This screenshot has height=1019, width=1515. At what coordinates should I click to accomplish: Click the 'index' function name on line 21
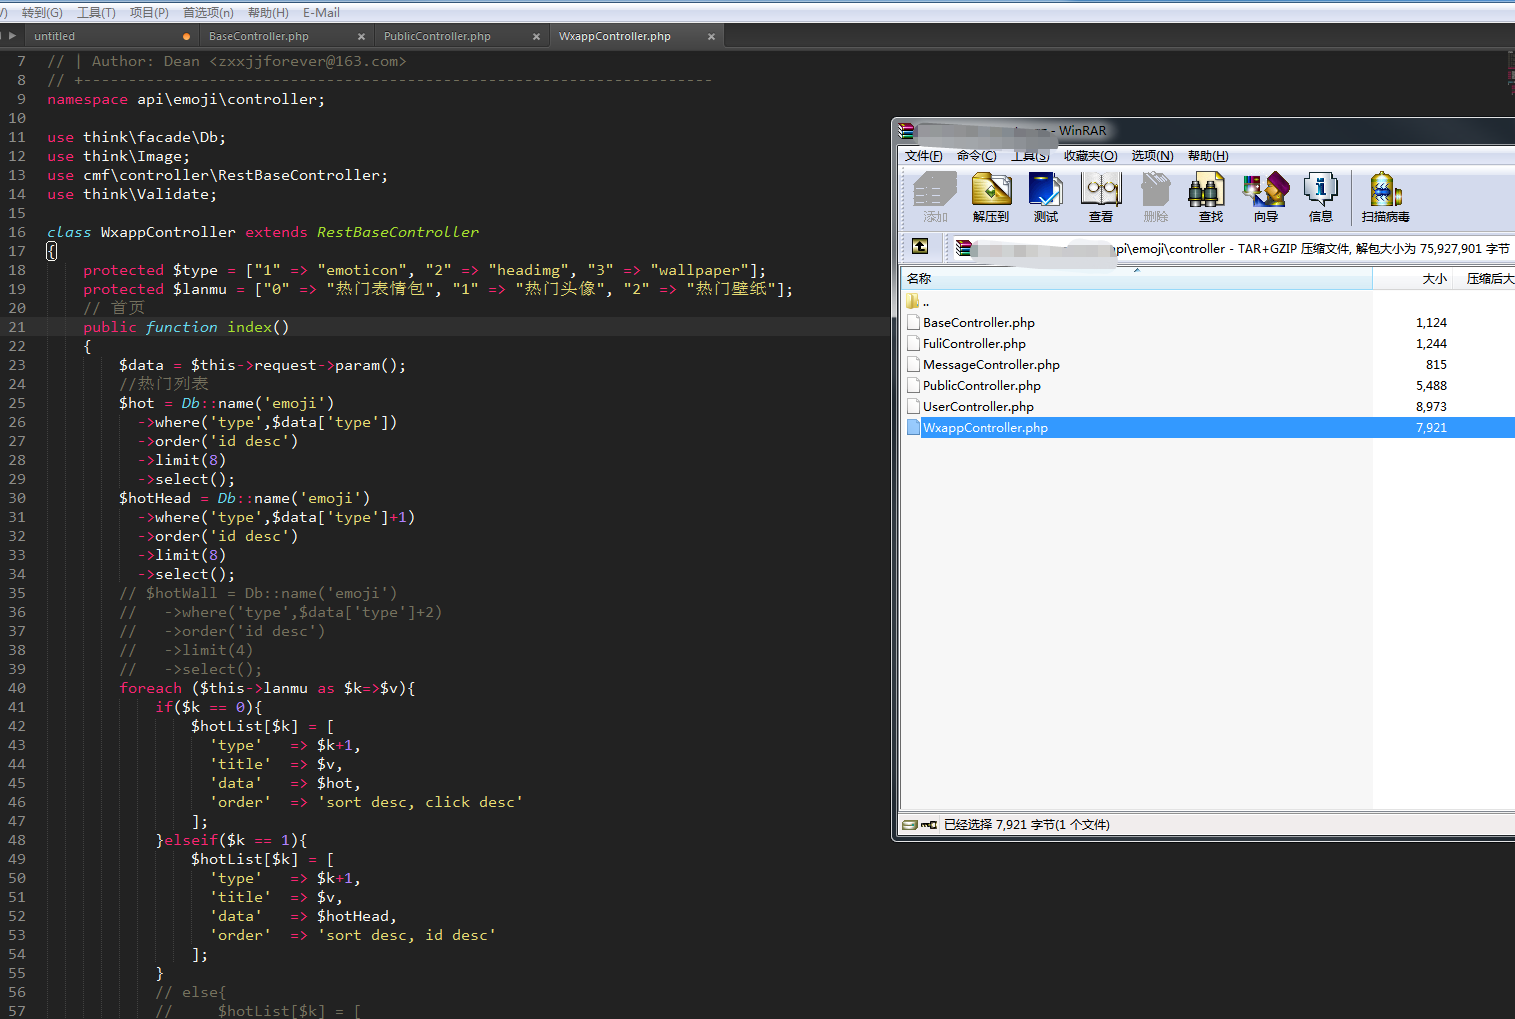point(249,327)
